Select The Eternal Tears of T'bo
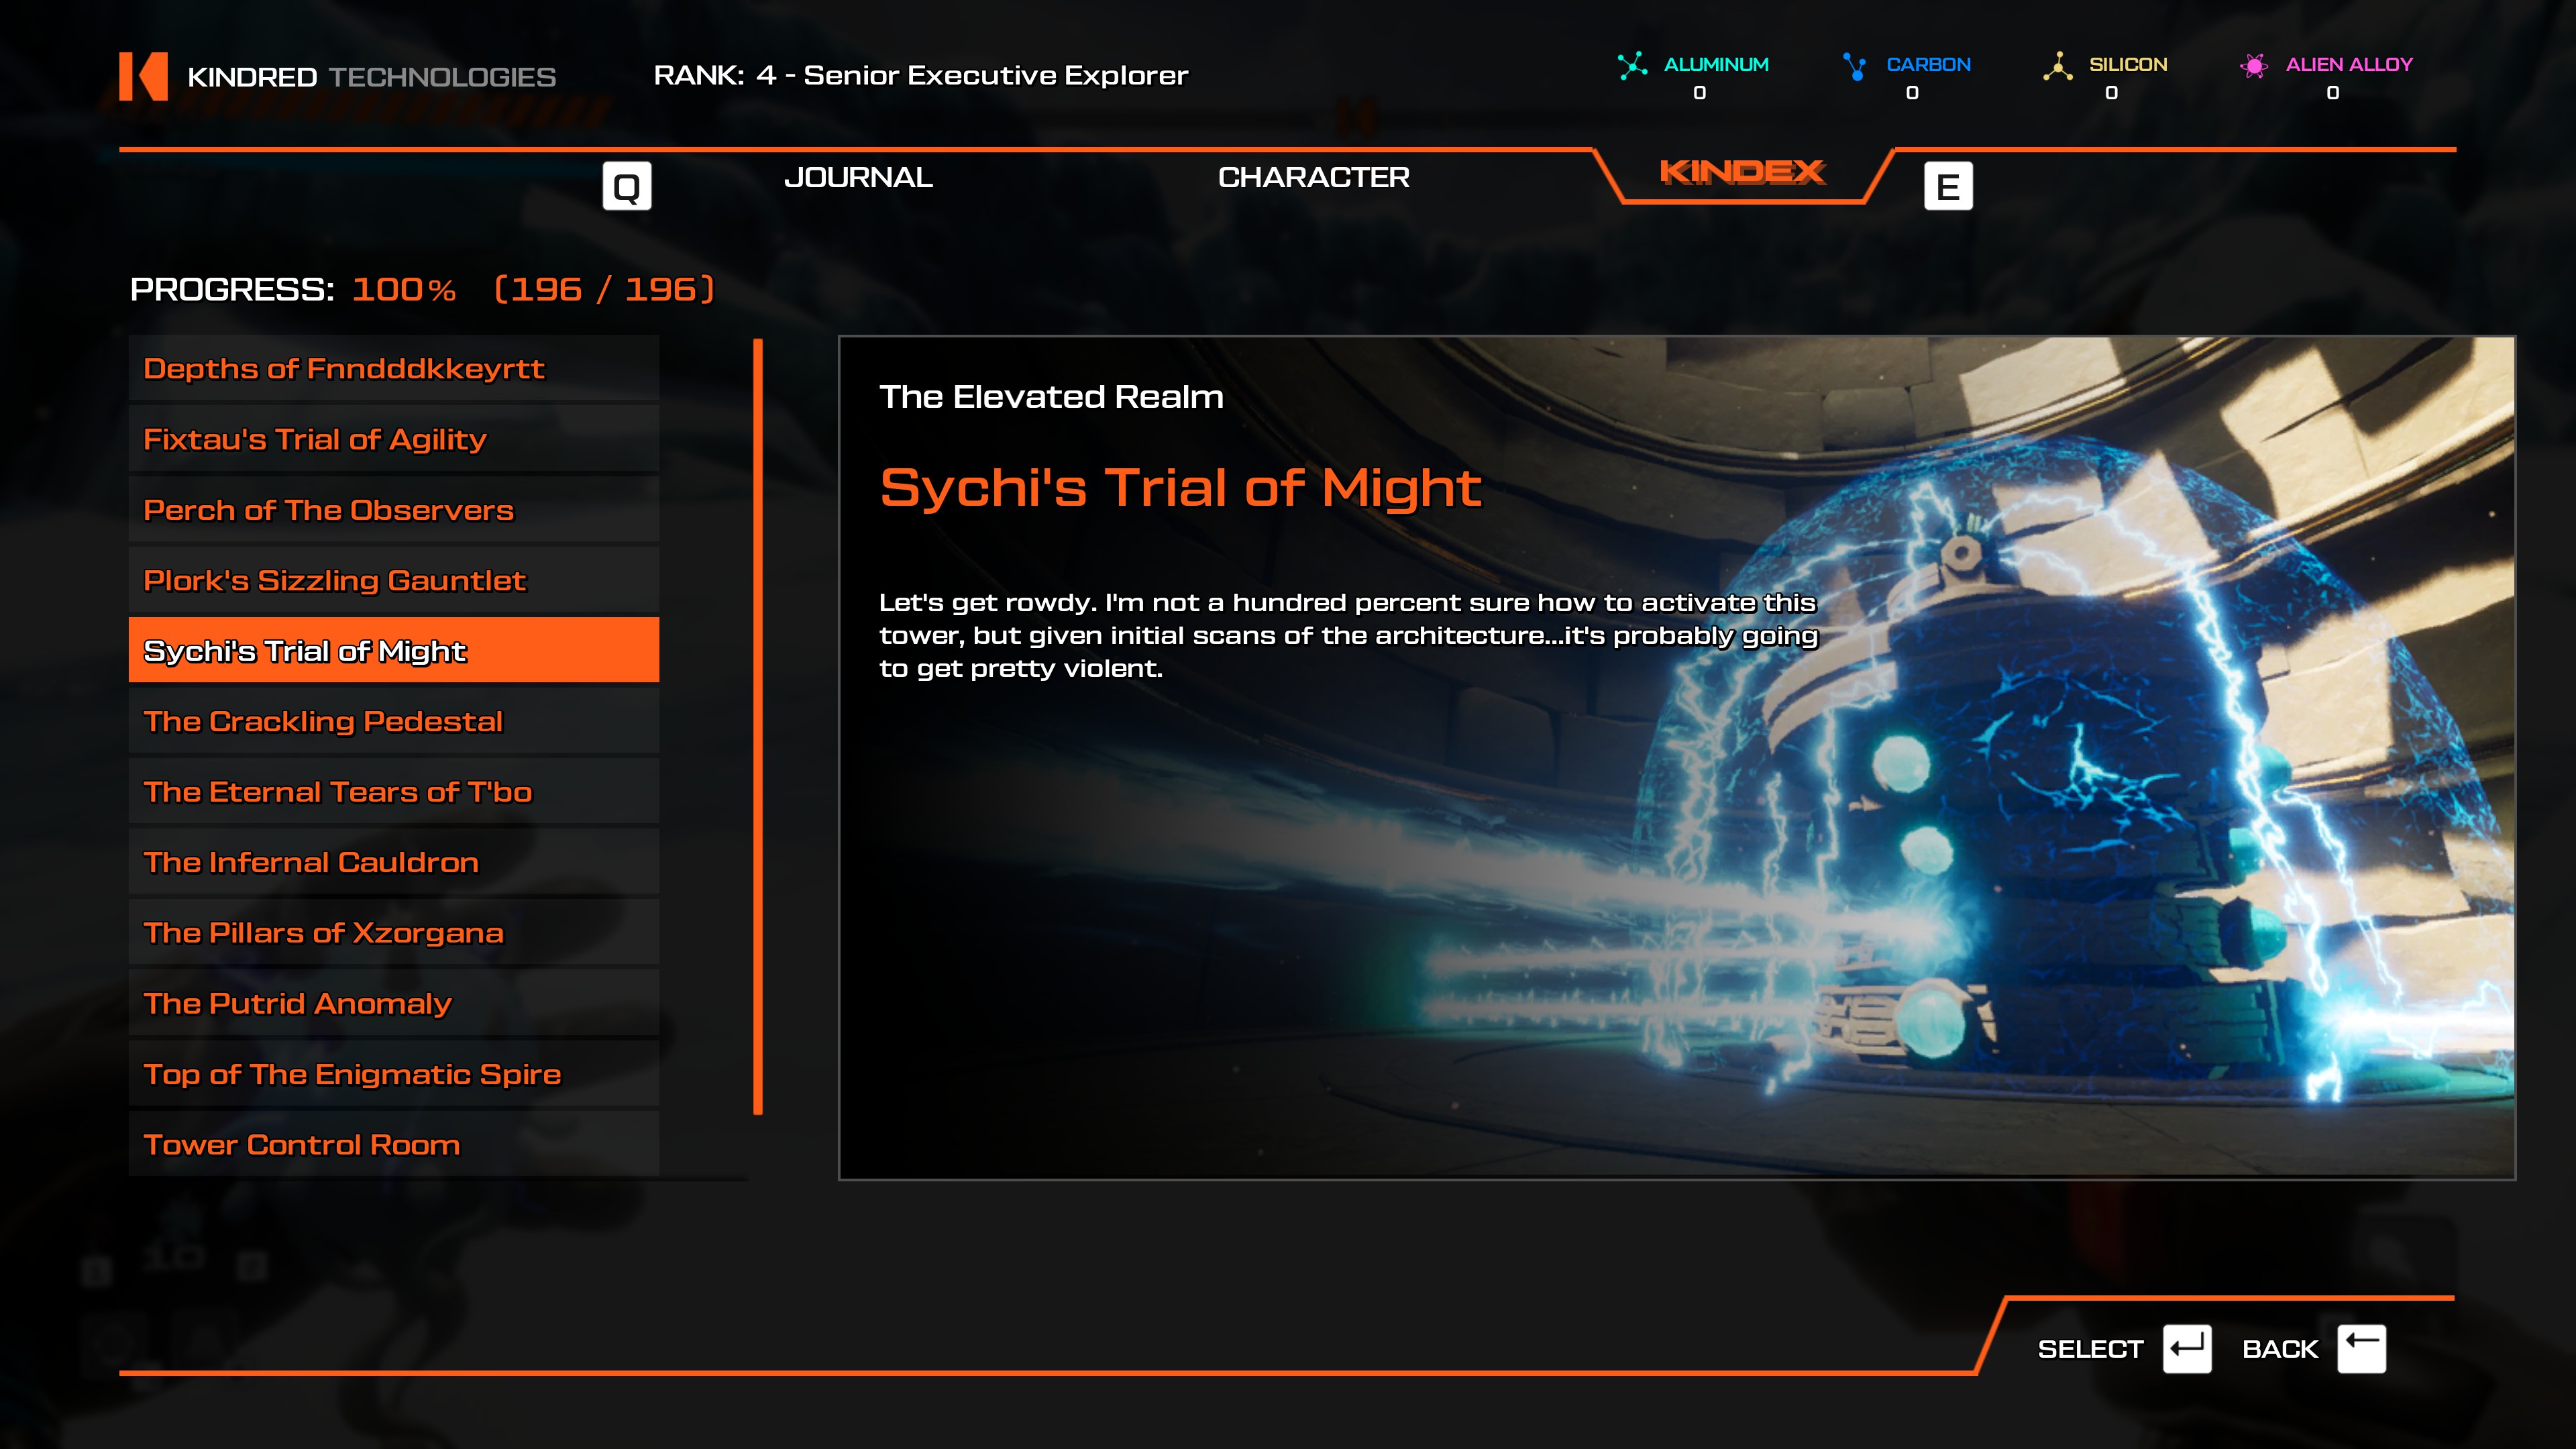 coord(393,792)
